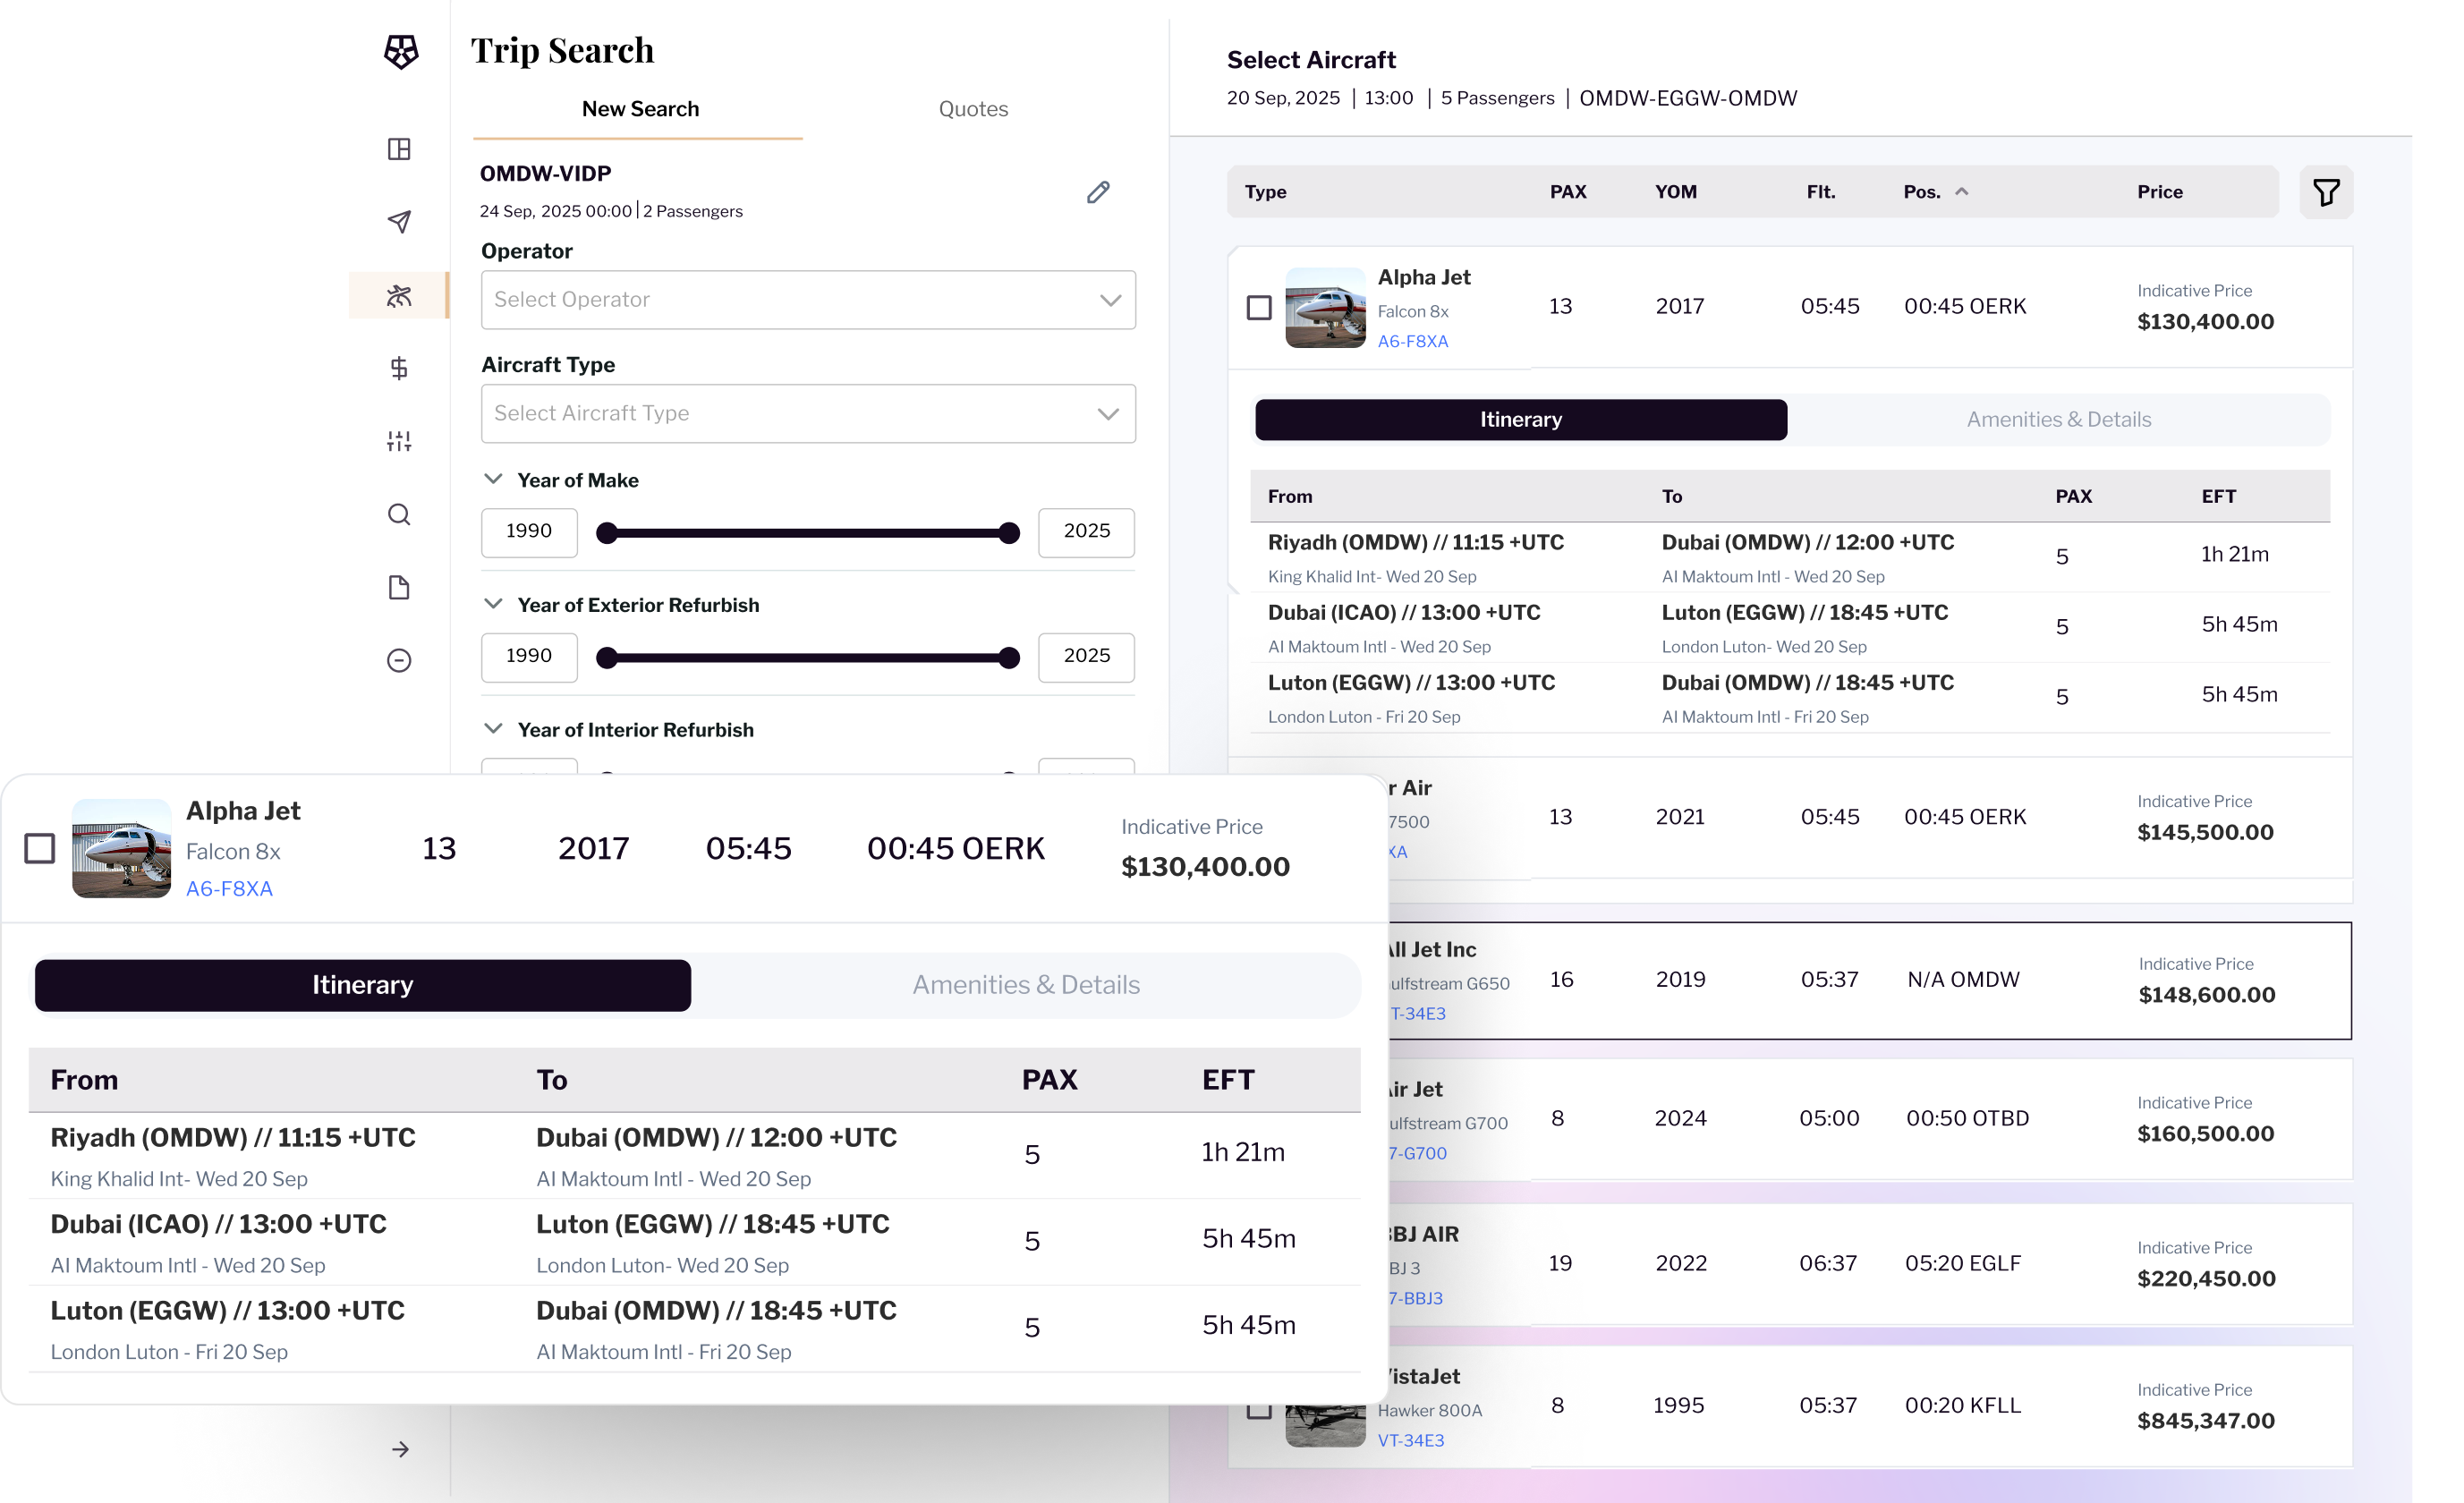Click the filter funnel icon

click(2325, 192)
